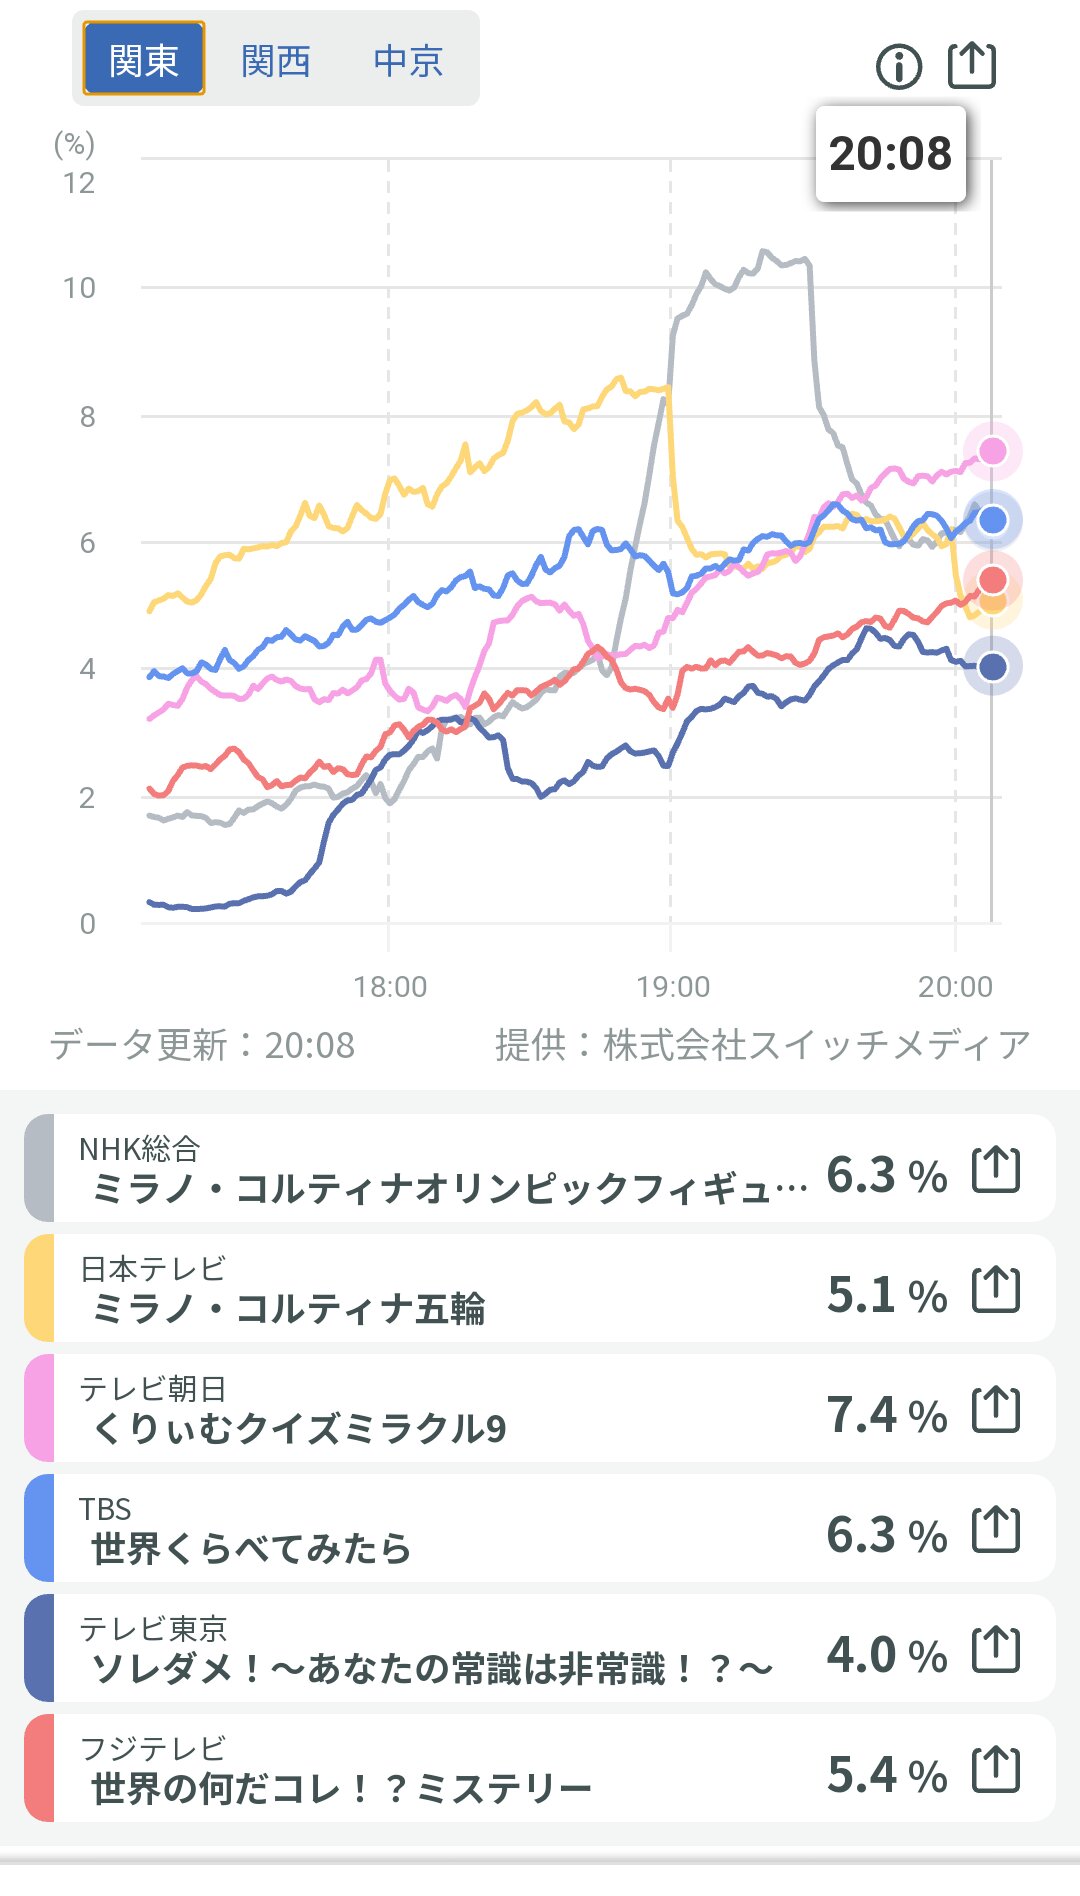
Task: Share the テレビ朝日 rating row
Action: [x=996, y=1409]
